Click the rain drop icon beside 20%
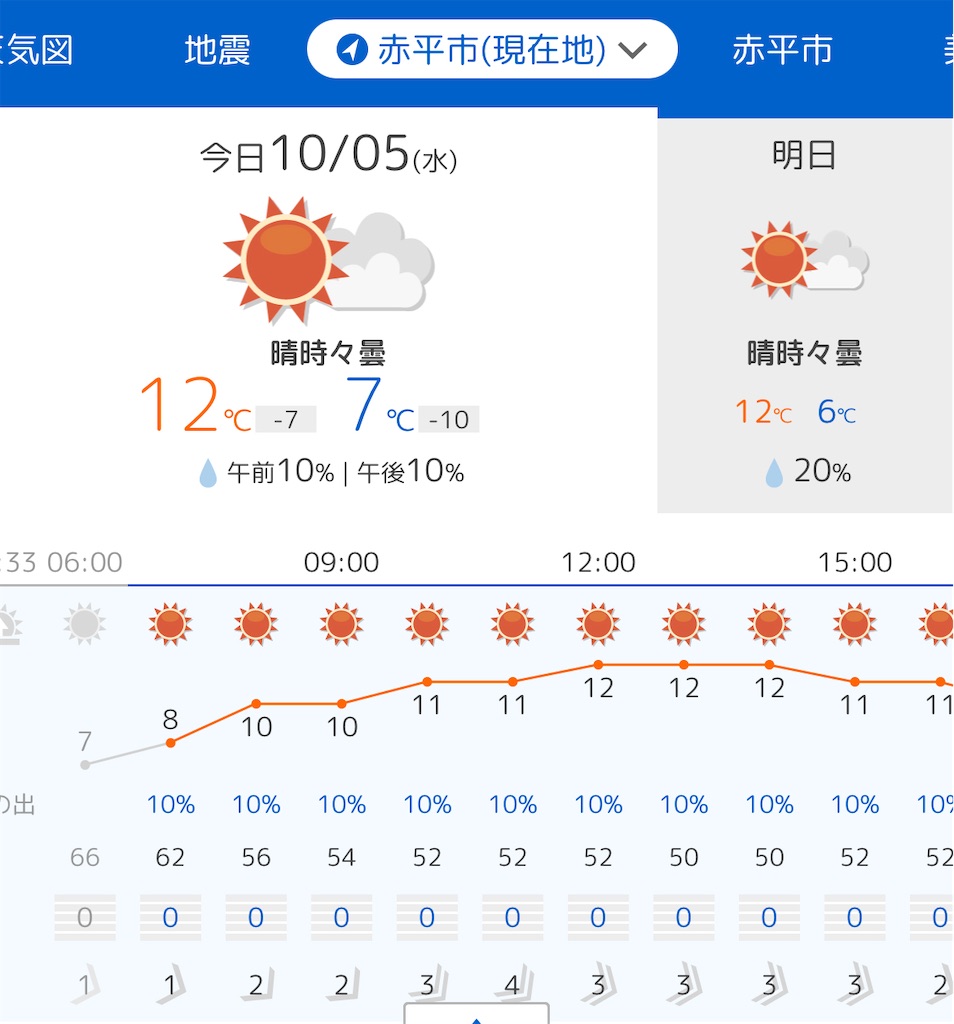This screenshot has height=1024, width=954. pyautogui.click(x=774, y=472)
